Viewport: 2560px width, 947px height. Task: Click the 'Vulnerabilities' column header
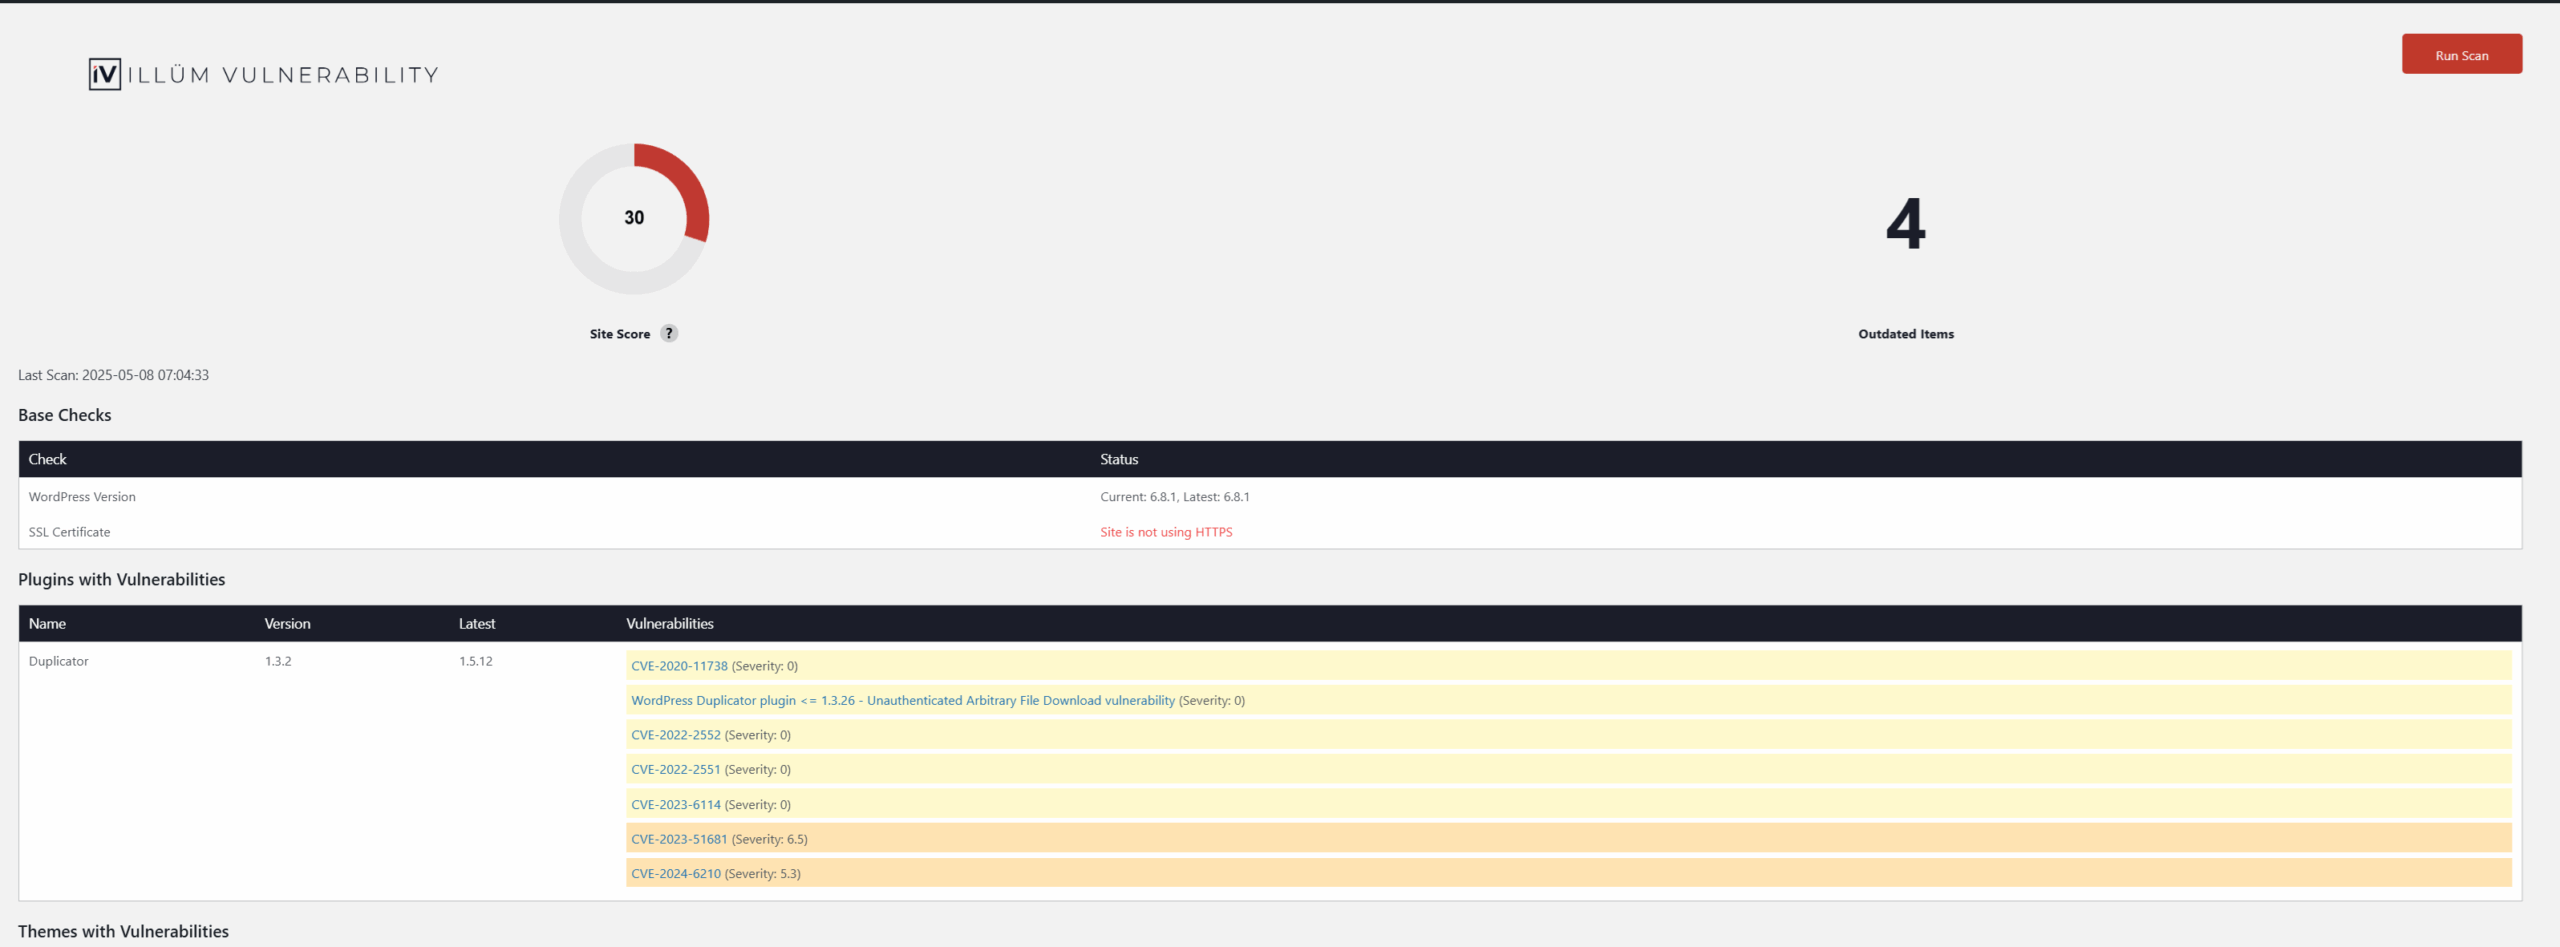point(669,623)
